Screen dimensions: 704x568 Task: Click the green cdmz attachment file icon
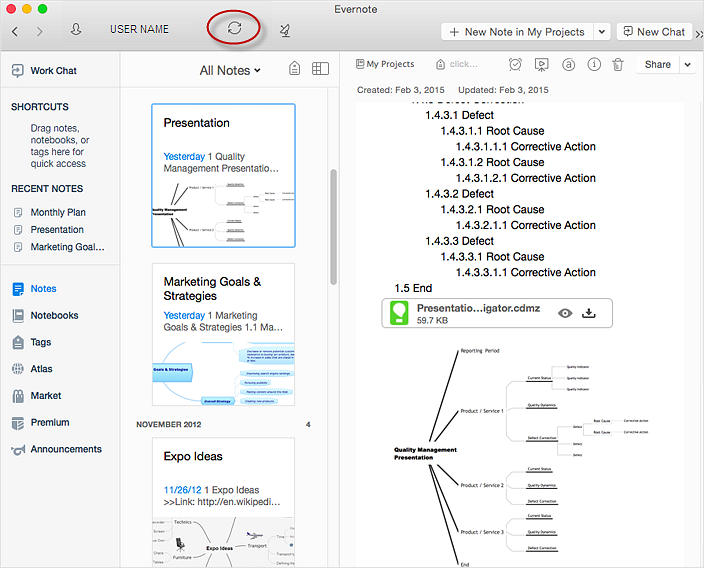pos(399,313)
